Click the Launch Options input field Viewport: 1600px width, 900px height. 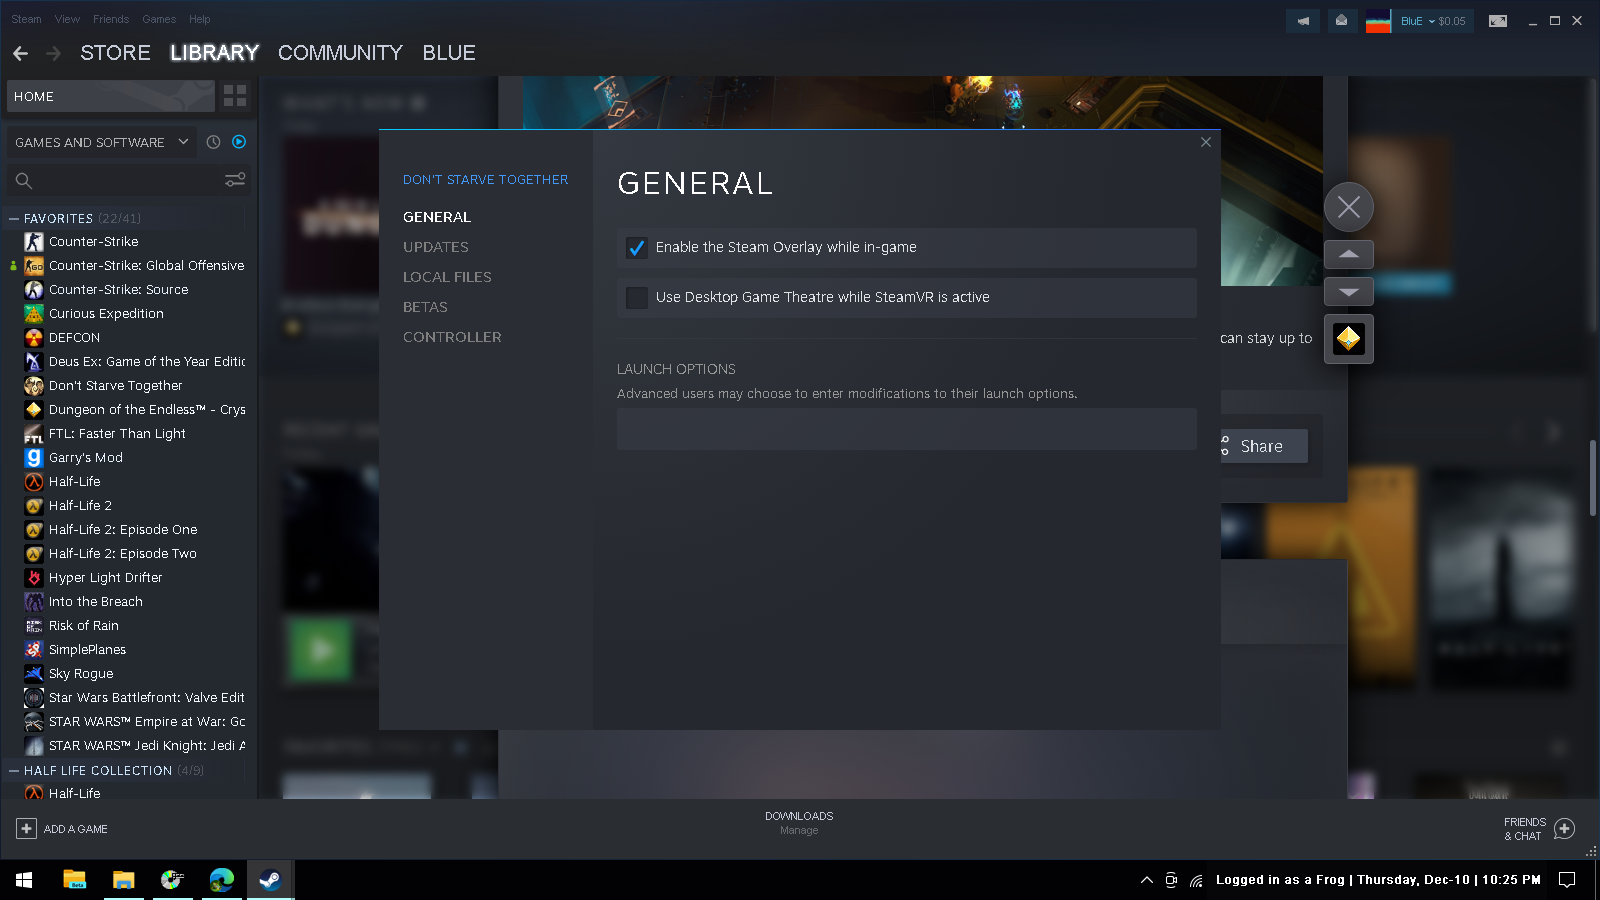pos(907,429)
